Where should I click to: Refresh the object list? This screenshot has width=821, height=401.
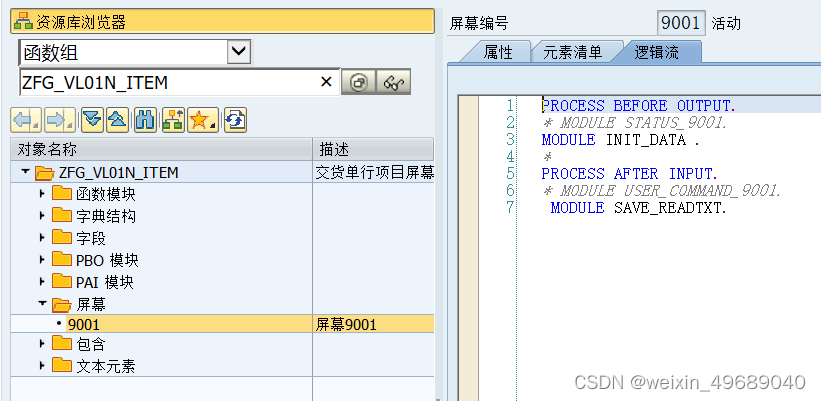point(235,120)
